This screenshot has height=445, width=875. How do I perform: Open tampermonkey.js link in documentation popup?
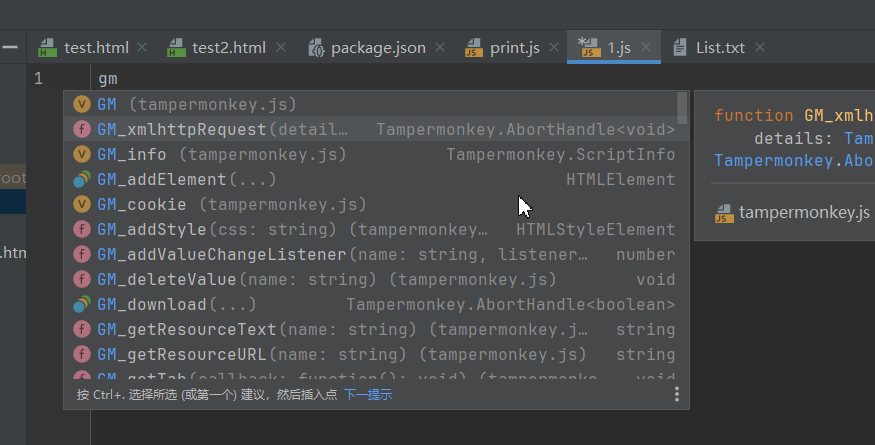pyautogui.click(x=804, y=212)
